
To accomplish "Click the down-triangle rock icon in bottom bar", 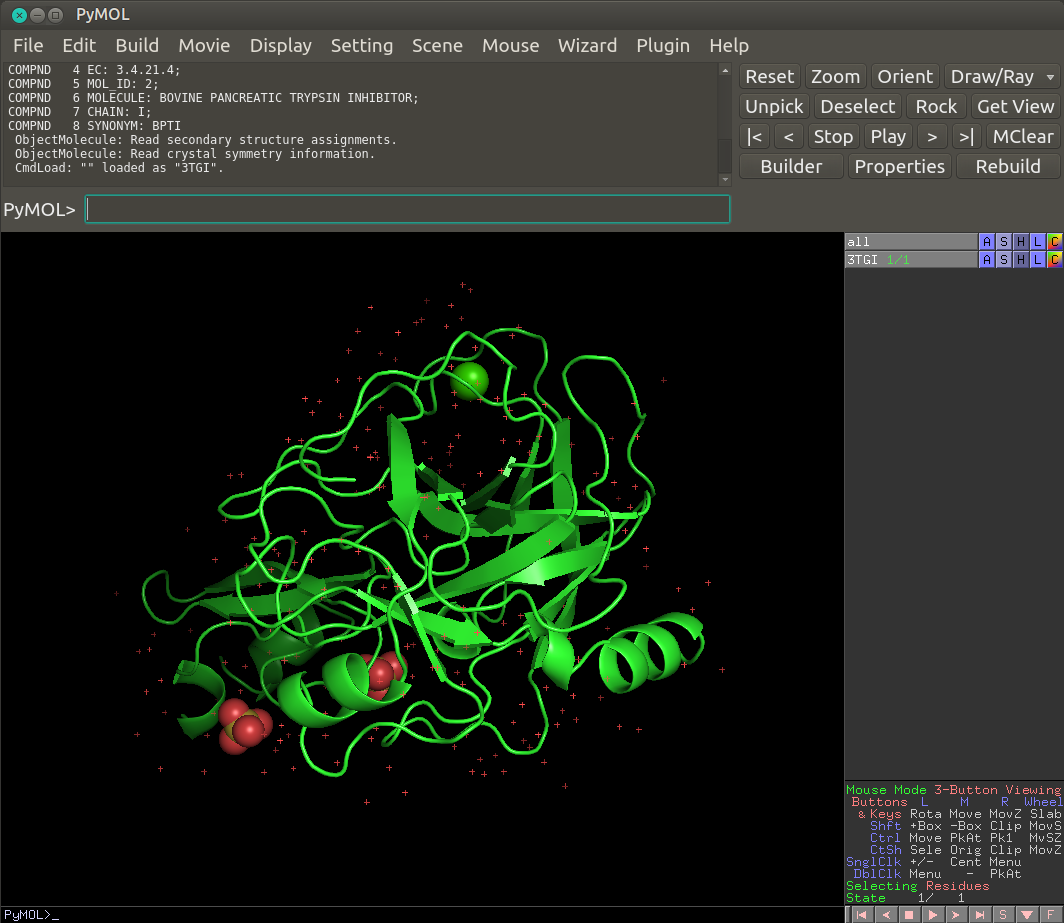I will [x=1027, y=915].
